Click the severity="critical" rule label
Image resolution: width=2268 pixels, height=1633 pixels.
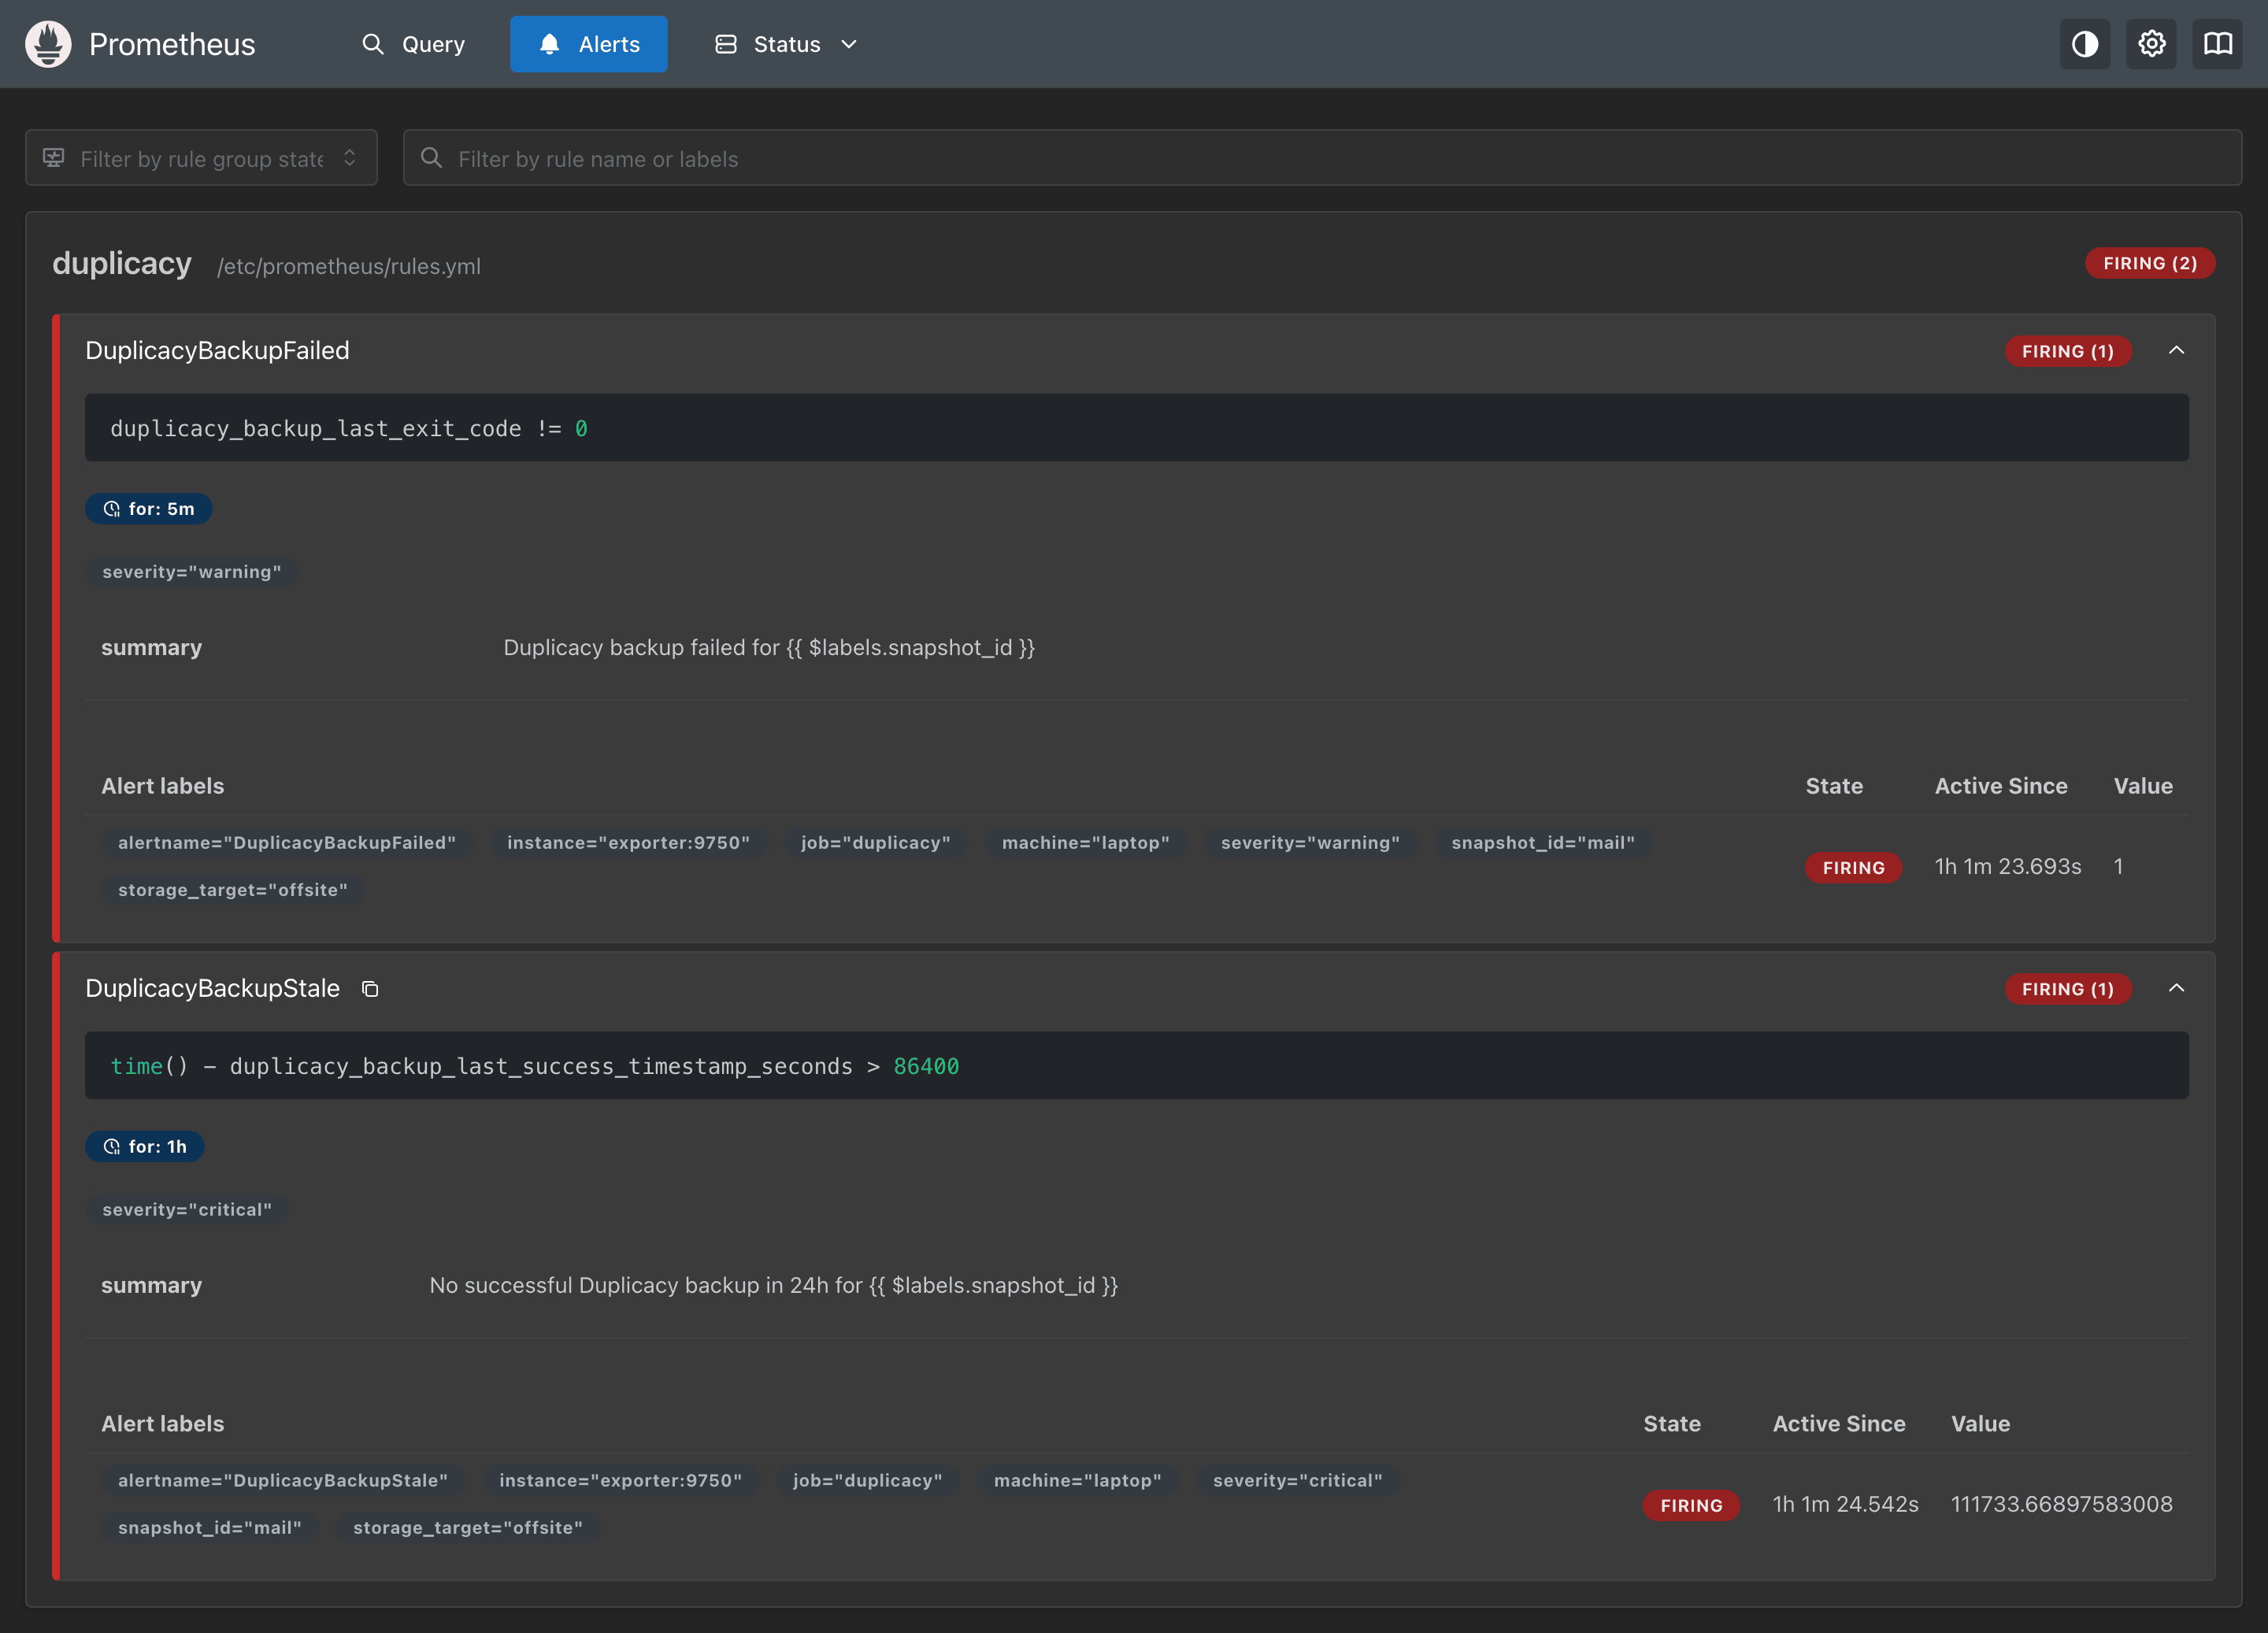click(x=187, y=1210)
